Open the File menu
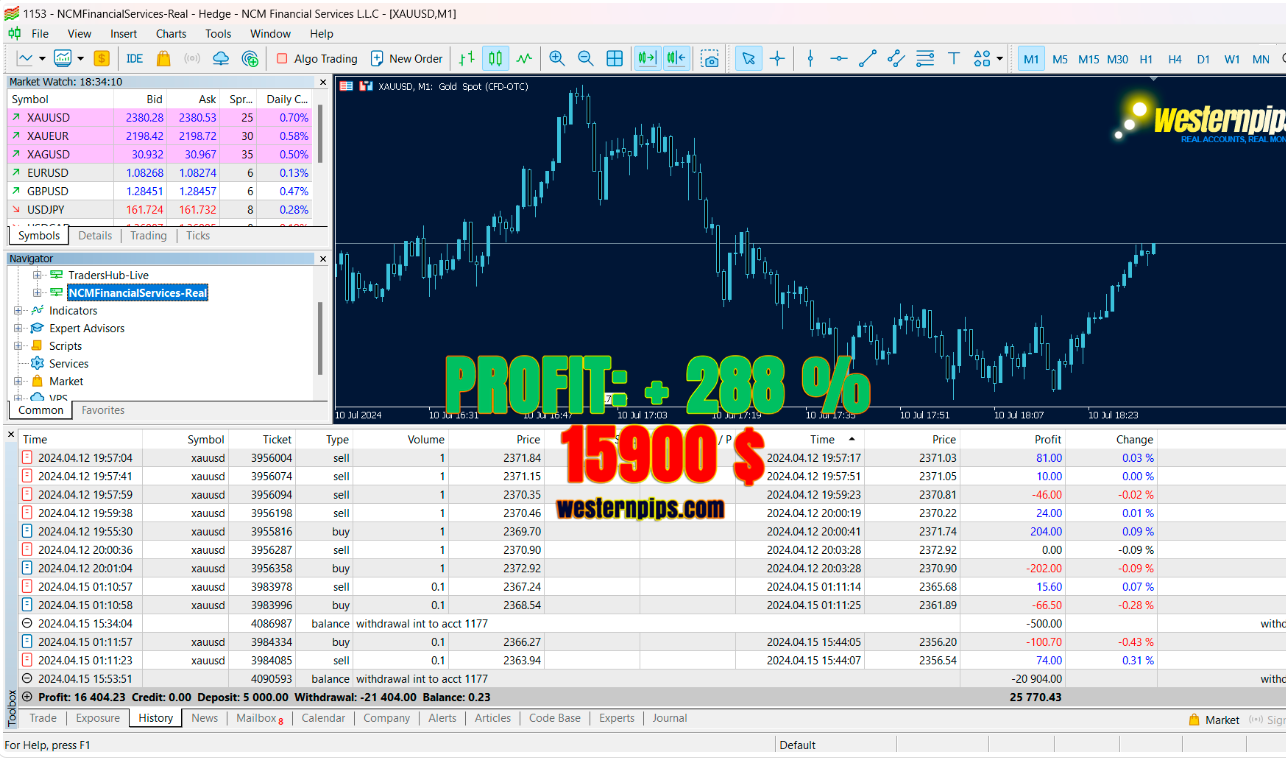The image size is (1286, 760). click(x=40, y=33)
